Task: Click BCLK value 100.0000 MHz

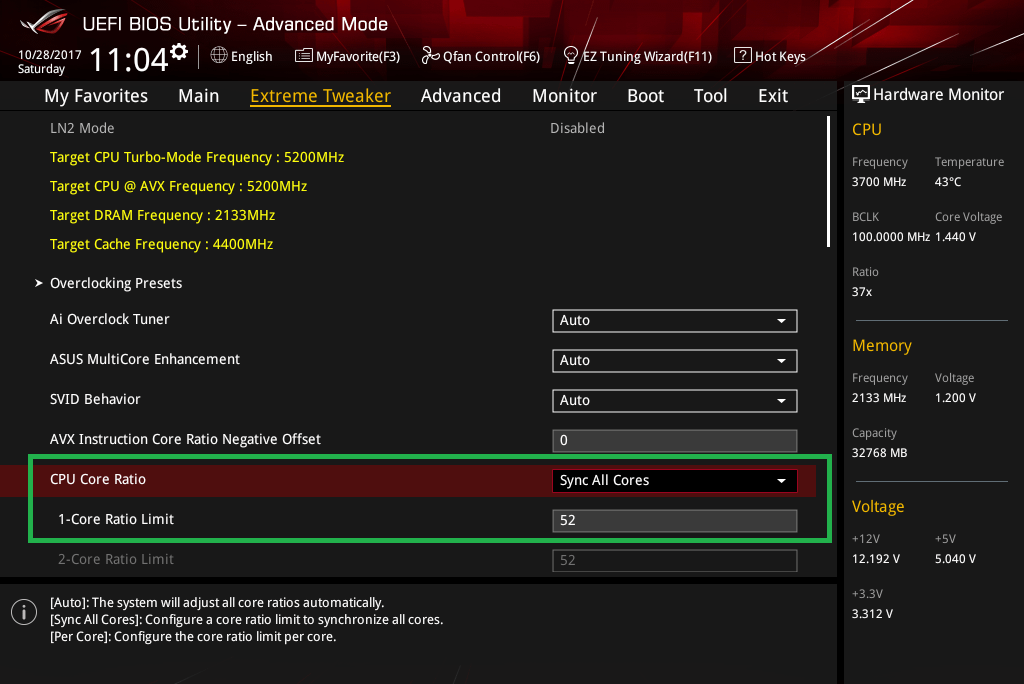Action: click(x=891, y=236)
